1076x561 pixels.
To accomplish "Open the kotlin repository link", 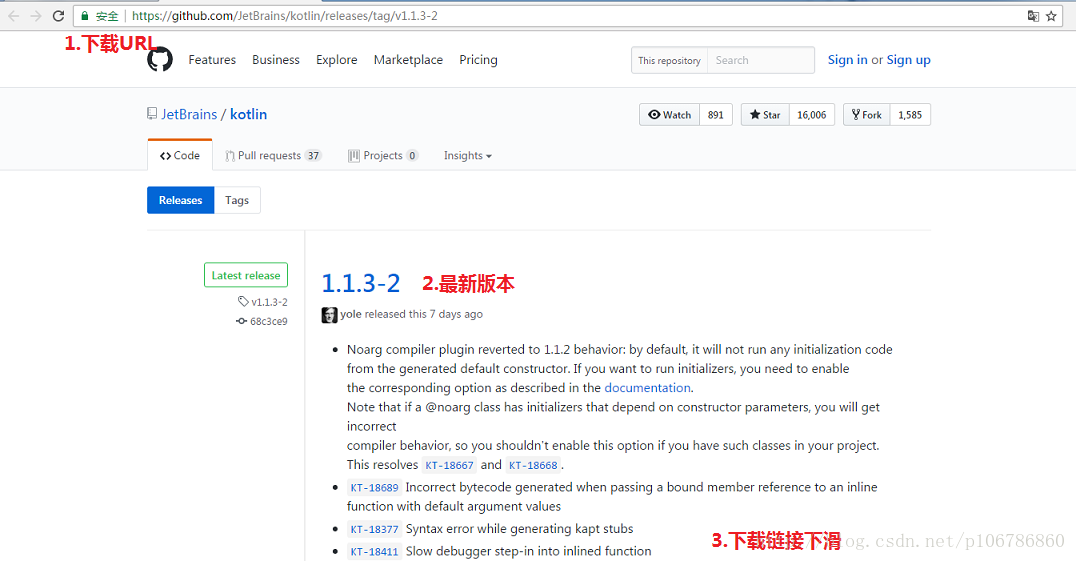I will (x=248, y=115).
